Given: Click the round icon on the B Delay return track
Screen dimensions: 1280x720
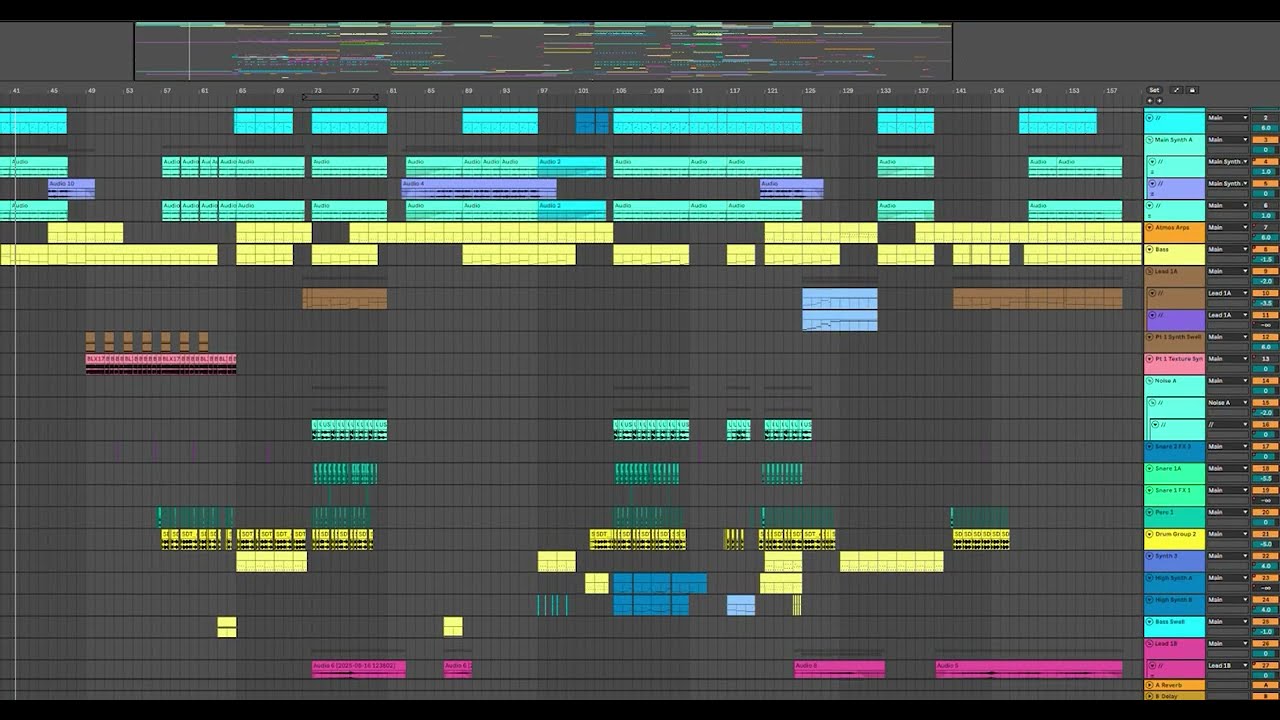Looking at the screenshot, I should [x=1150, y=696].
